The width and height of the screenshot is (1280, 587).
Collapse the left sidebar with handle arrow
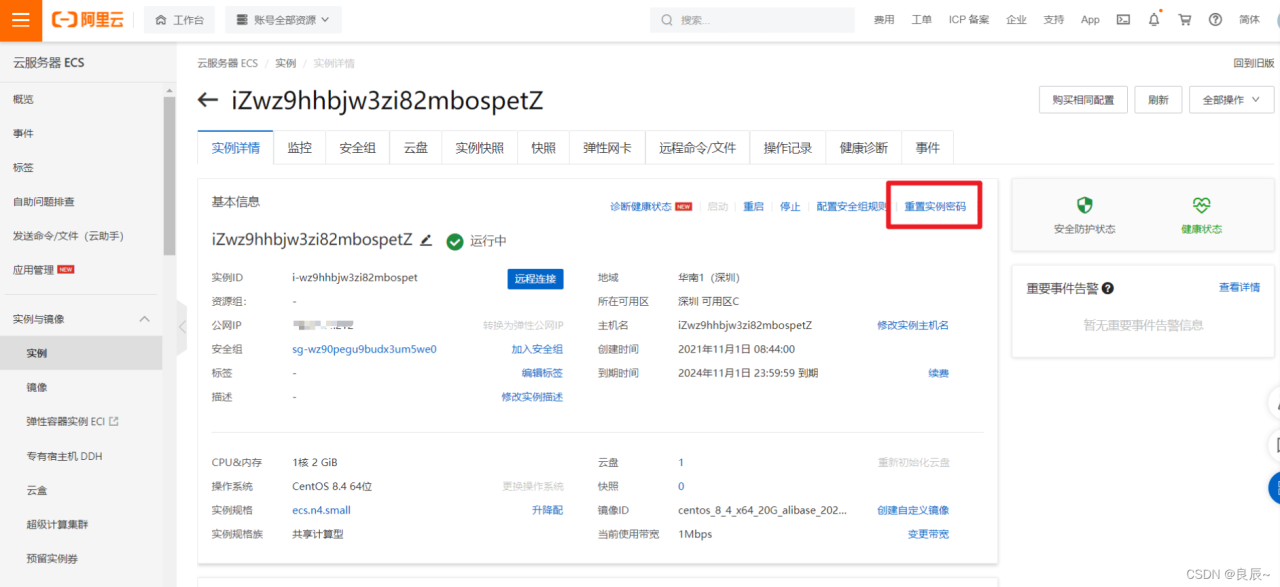click(x=182, y=327)
